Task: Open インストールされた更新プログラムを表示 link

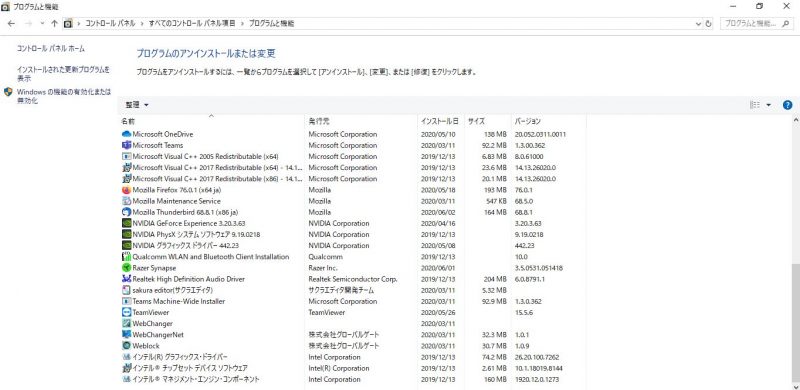Action: click(63, 74)
